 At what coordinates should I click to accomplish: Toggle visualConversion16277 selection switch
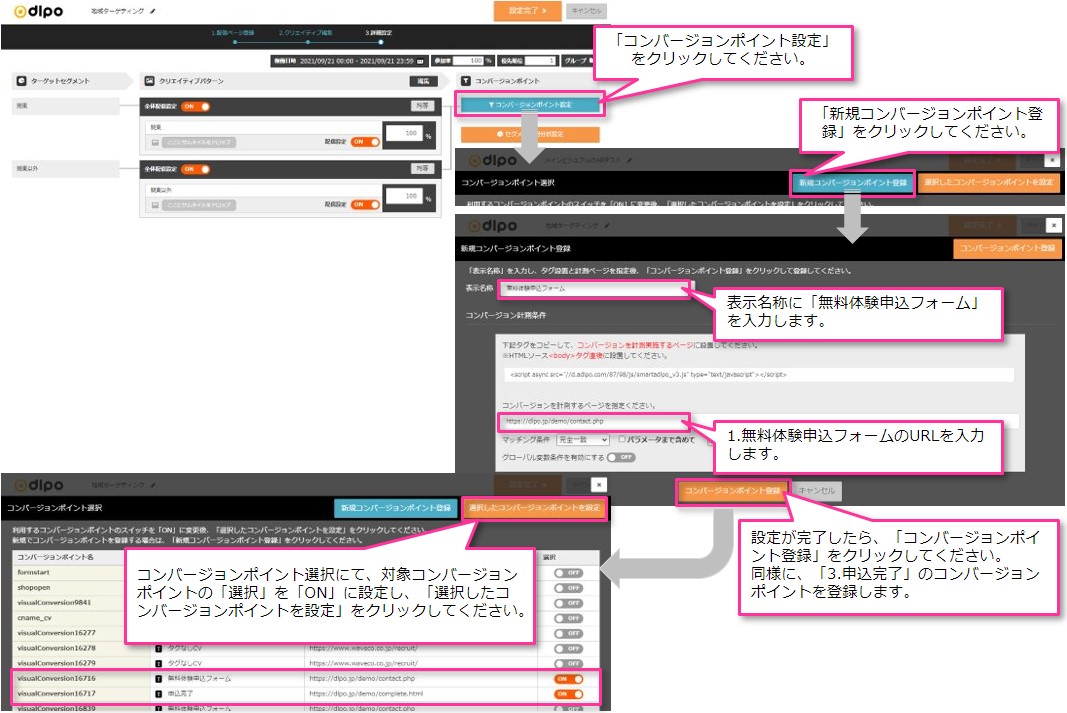click(568, 633)
